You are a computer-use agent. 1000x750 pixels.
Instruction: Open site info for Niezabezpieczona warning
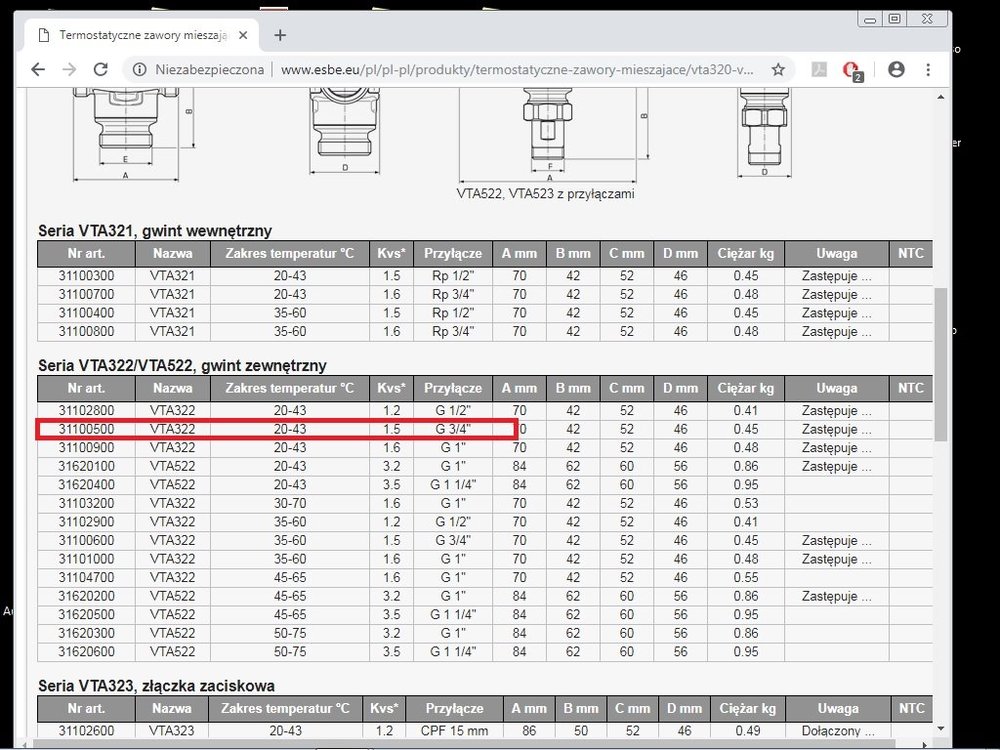(x=139, y=69)
